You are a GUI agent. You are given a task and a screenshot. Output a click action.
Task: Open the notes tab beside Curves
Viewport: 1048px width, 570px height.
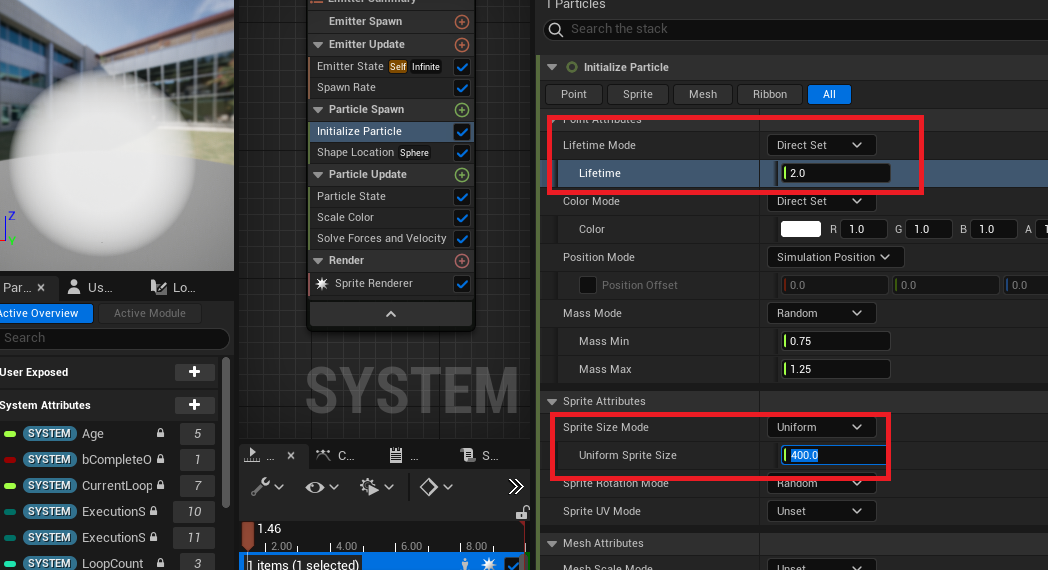[x=404, y=456]
